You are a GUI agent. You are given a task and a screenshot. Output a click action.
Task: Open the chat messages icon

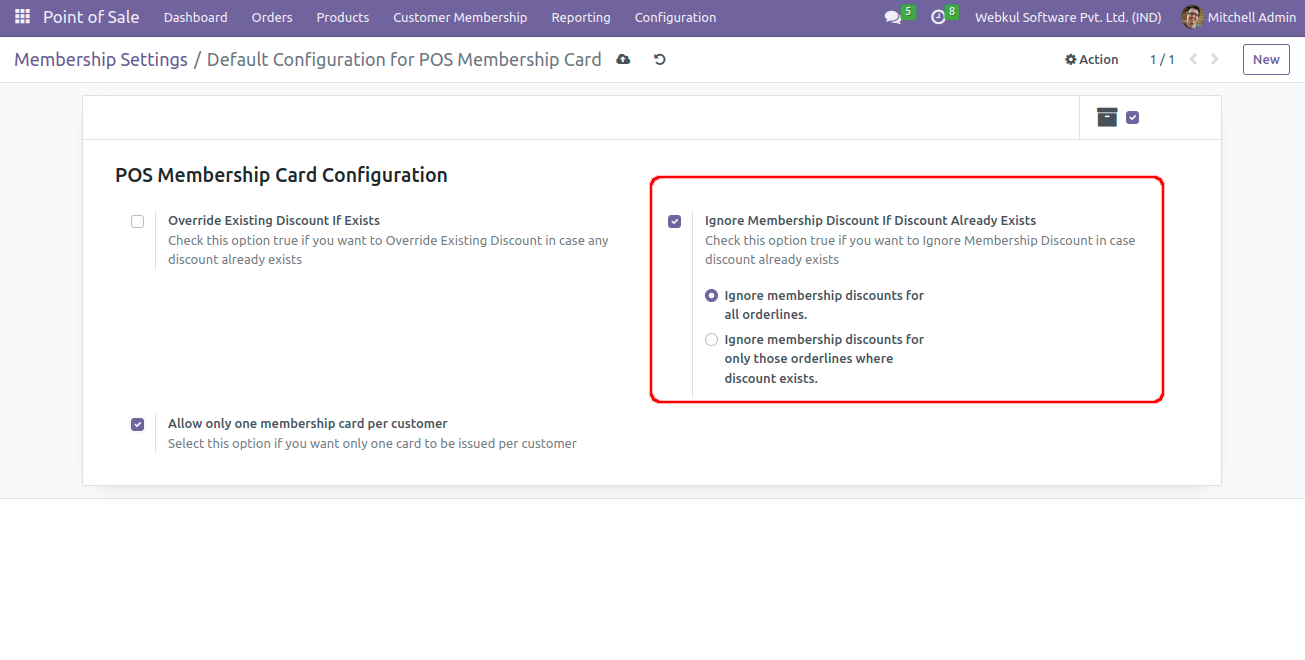(x=893, y=18)
